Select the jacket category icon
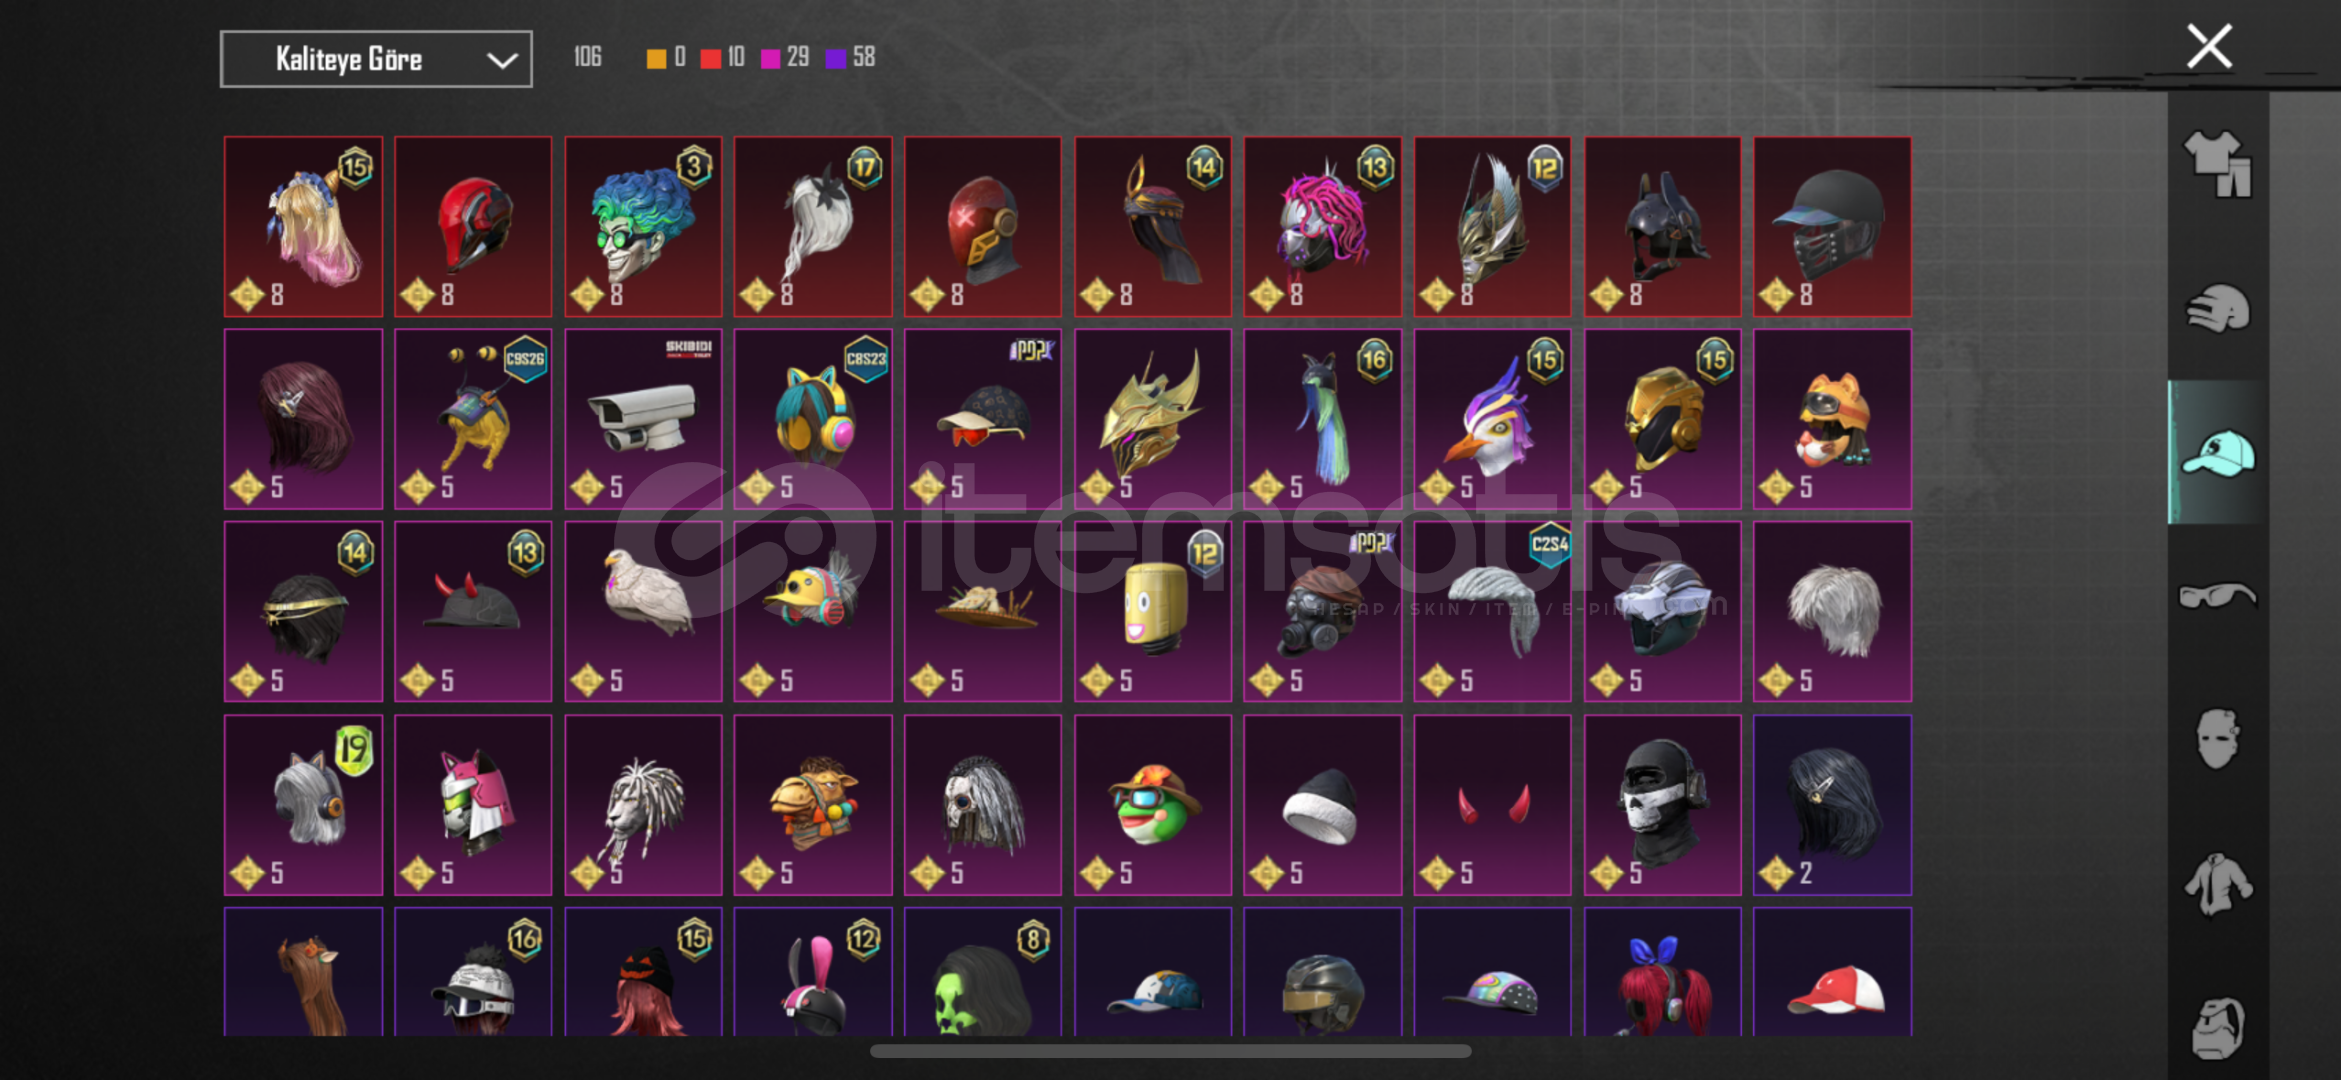This screenshot has height=1080, width=2341. [x=2217, y=884]
